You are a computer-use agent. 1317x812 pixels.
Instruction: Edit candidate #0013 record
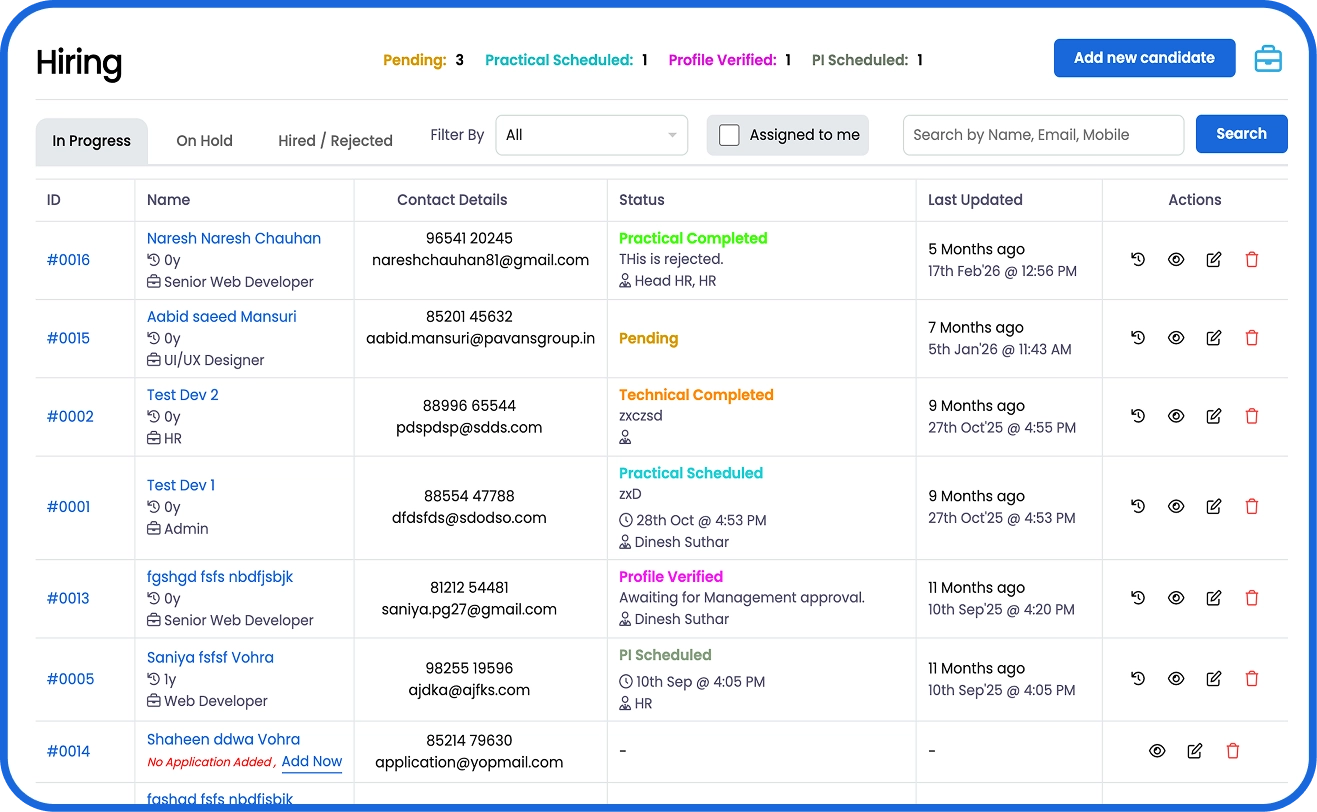tap(1214, 598)
